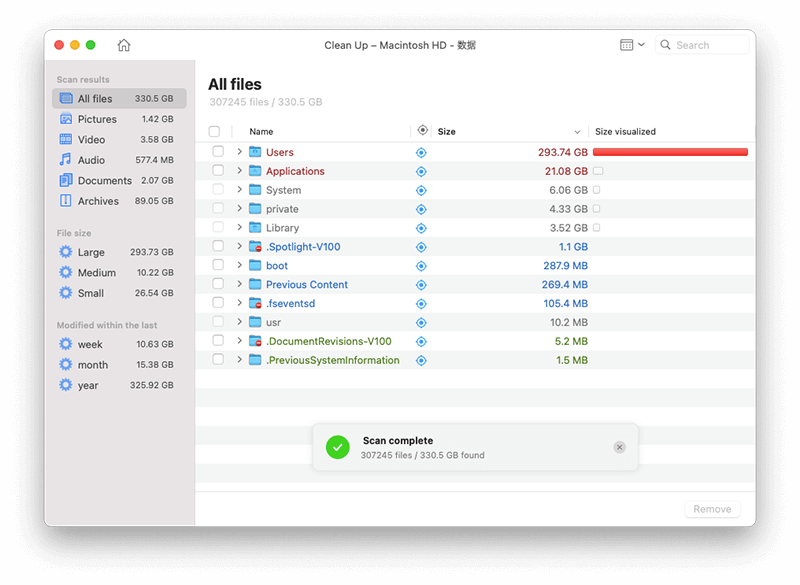Click the magnifier search icon
The height and width of the screenshot is (585, 800).
(665, 45)
